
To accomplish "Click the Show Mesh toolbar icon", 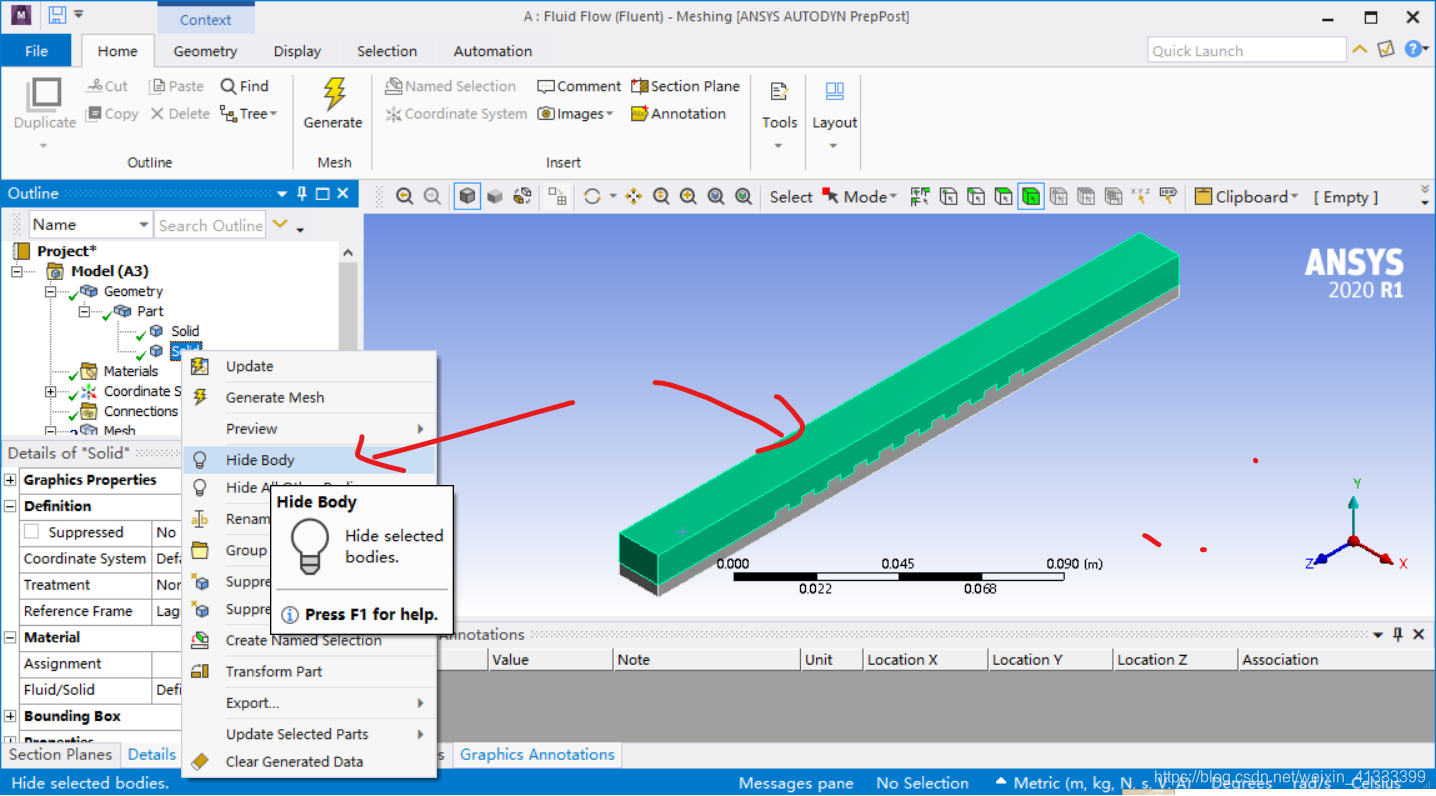I will click(557, 197).
